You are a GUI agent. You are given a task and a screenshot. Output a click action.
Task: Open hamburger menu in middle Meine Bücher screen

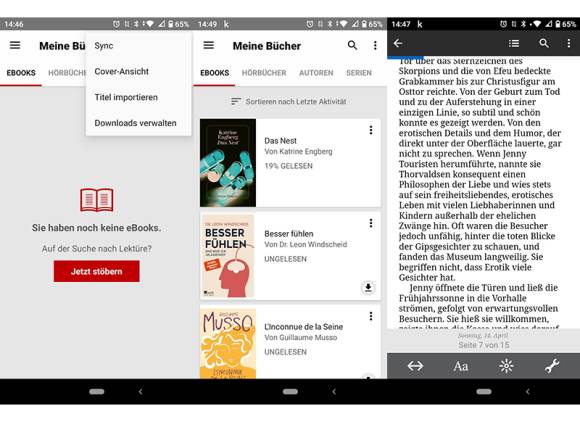[209, 45]
